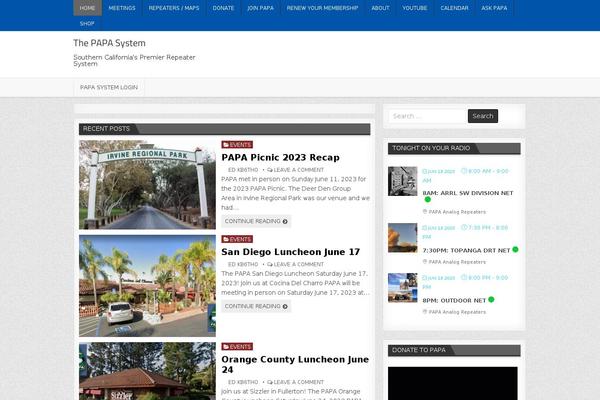600x400 pixels.
Task: Go to the YouTube menu link
Action: click(x=414, y=8)
